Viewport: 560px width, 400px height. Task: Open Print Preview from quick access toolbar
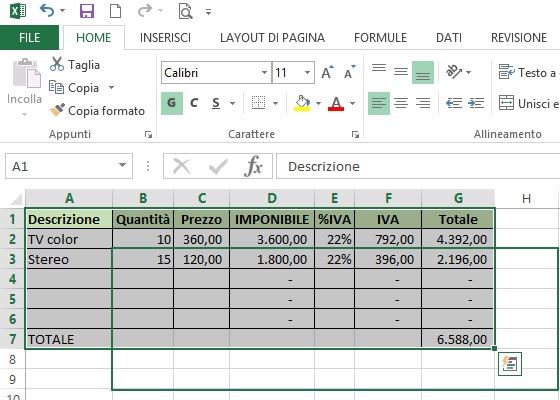186,11
